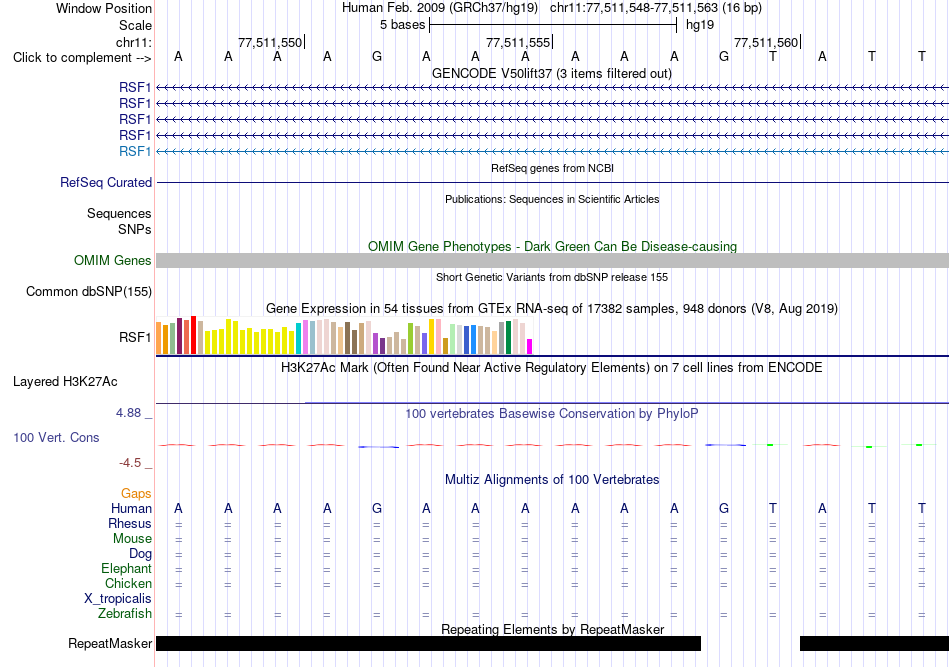This screenshot has height=667, width=950.
Task: Click ruler position marker 77,511,555
Action: tap(519, 42)
